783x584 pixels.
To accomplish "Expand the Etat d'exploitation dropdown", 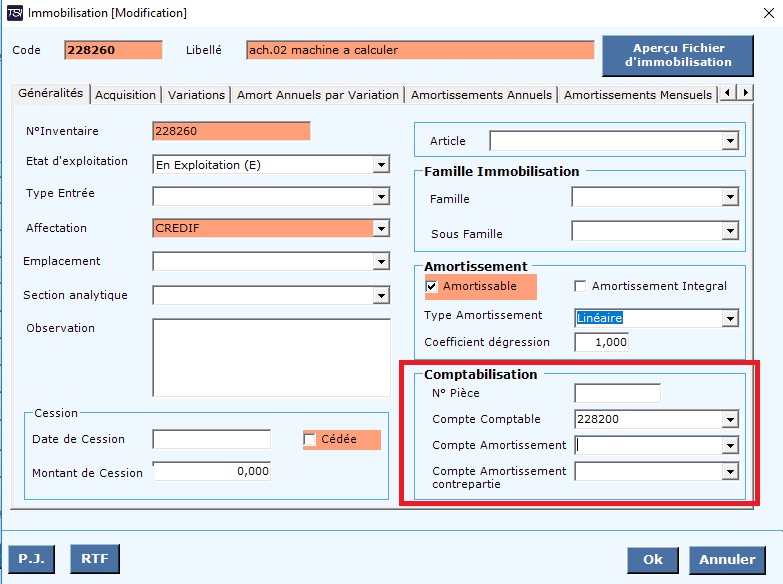I will point(380,164).
